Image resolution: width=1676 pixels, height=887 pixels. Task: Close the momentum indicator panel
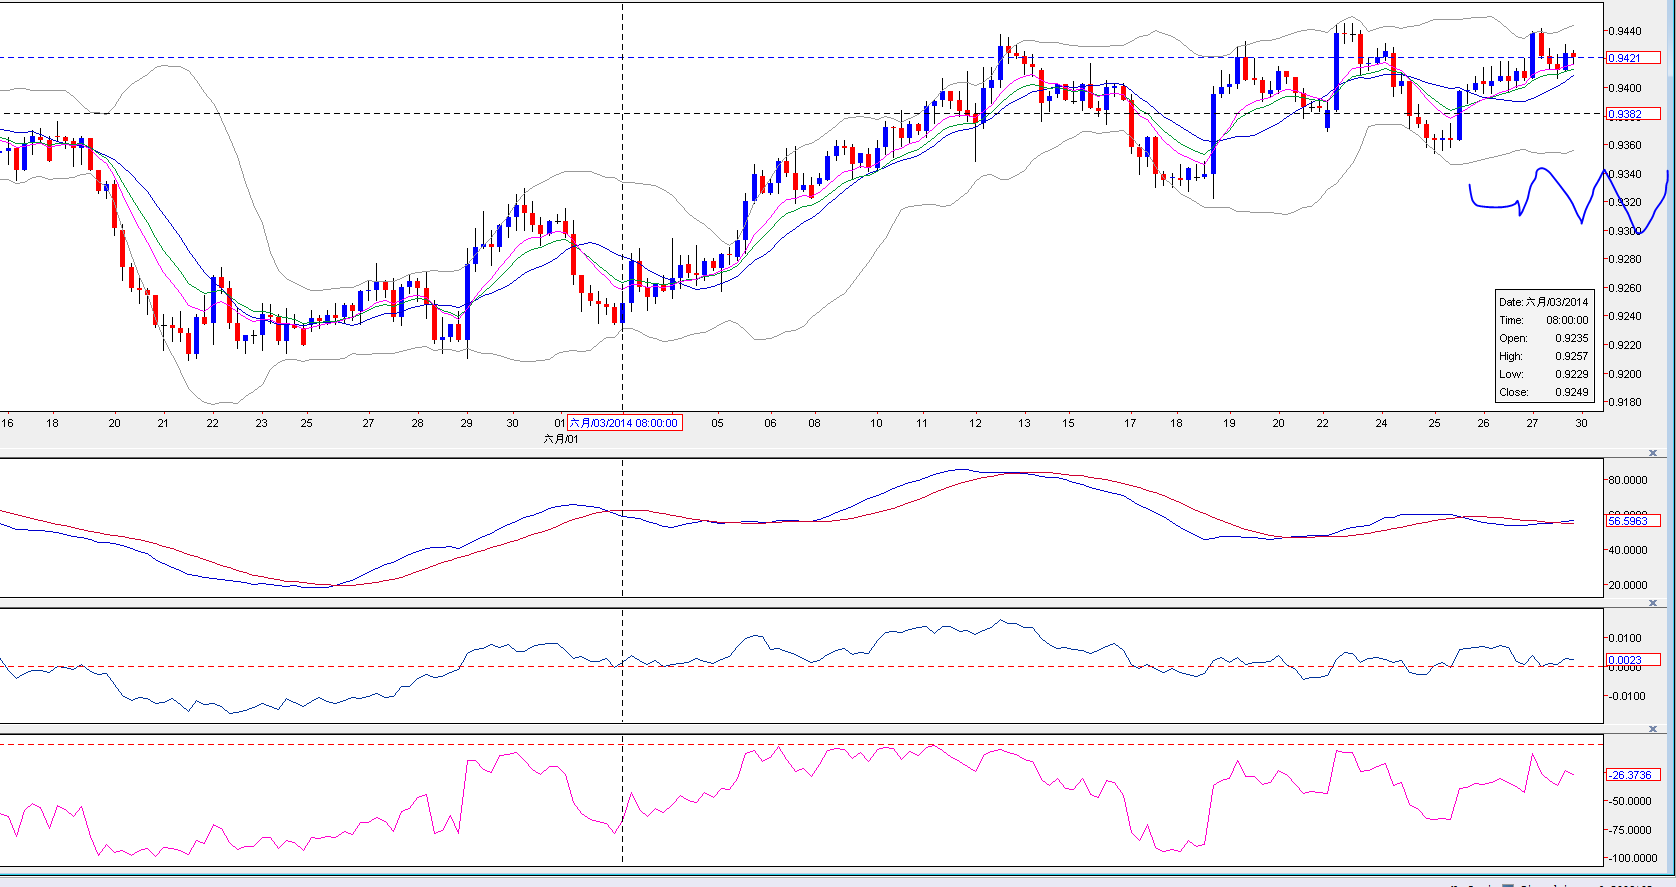click(x=1653, y=603)
